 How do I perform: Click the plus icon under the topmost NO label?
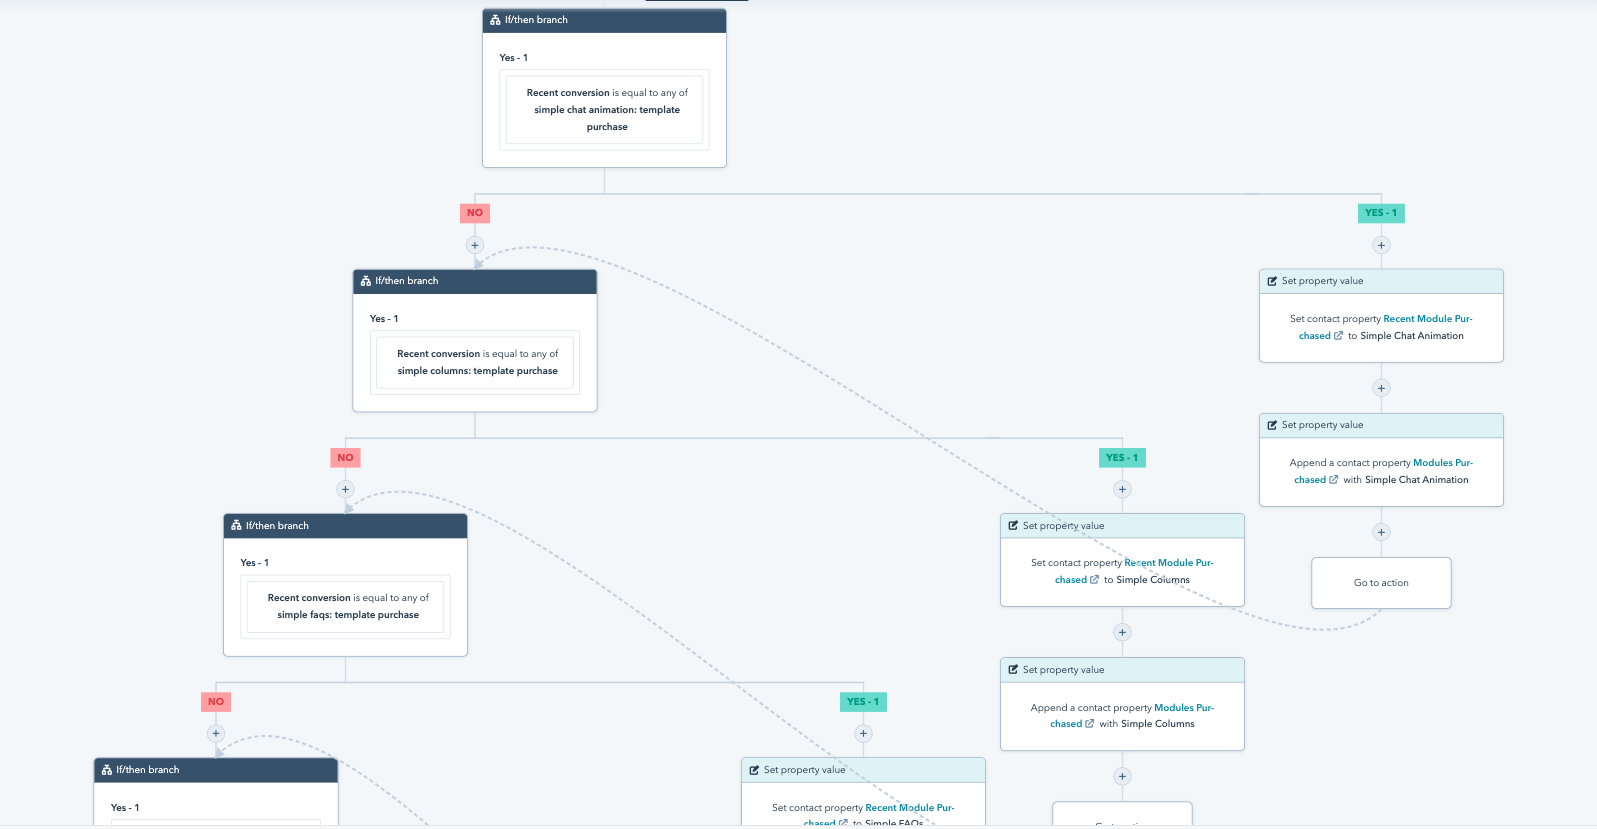click(x=475, y=245)
